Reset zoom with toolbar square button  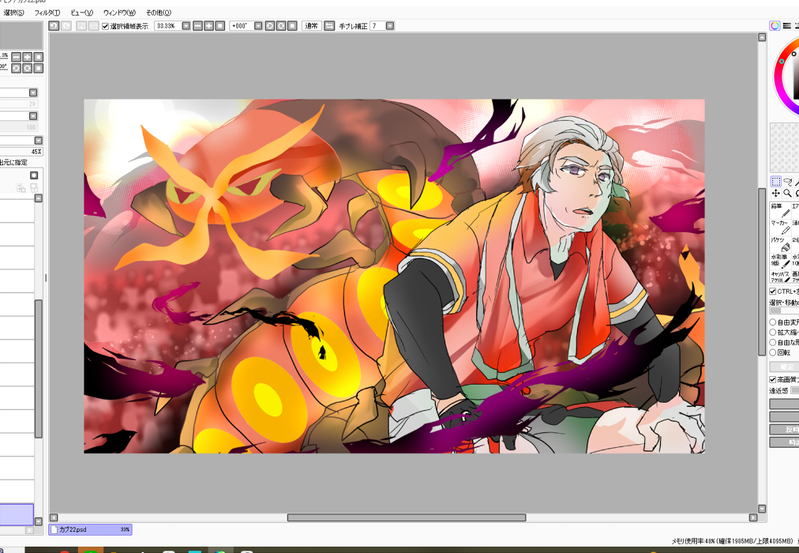point(220,25)
